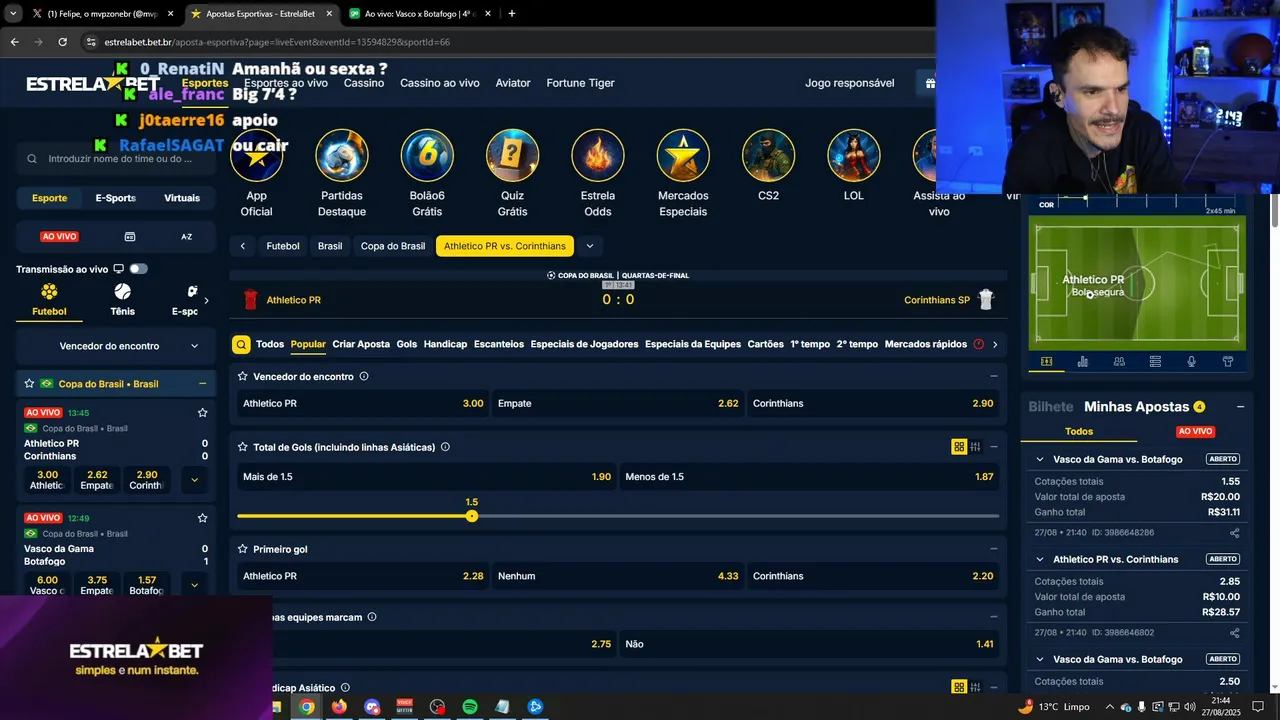Switch to the Escanteios market tab
This screenshot has height=720, width=1280.
499,344
